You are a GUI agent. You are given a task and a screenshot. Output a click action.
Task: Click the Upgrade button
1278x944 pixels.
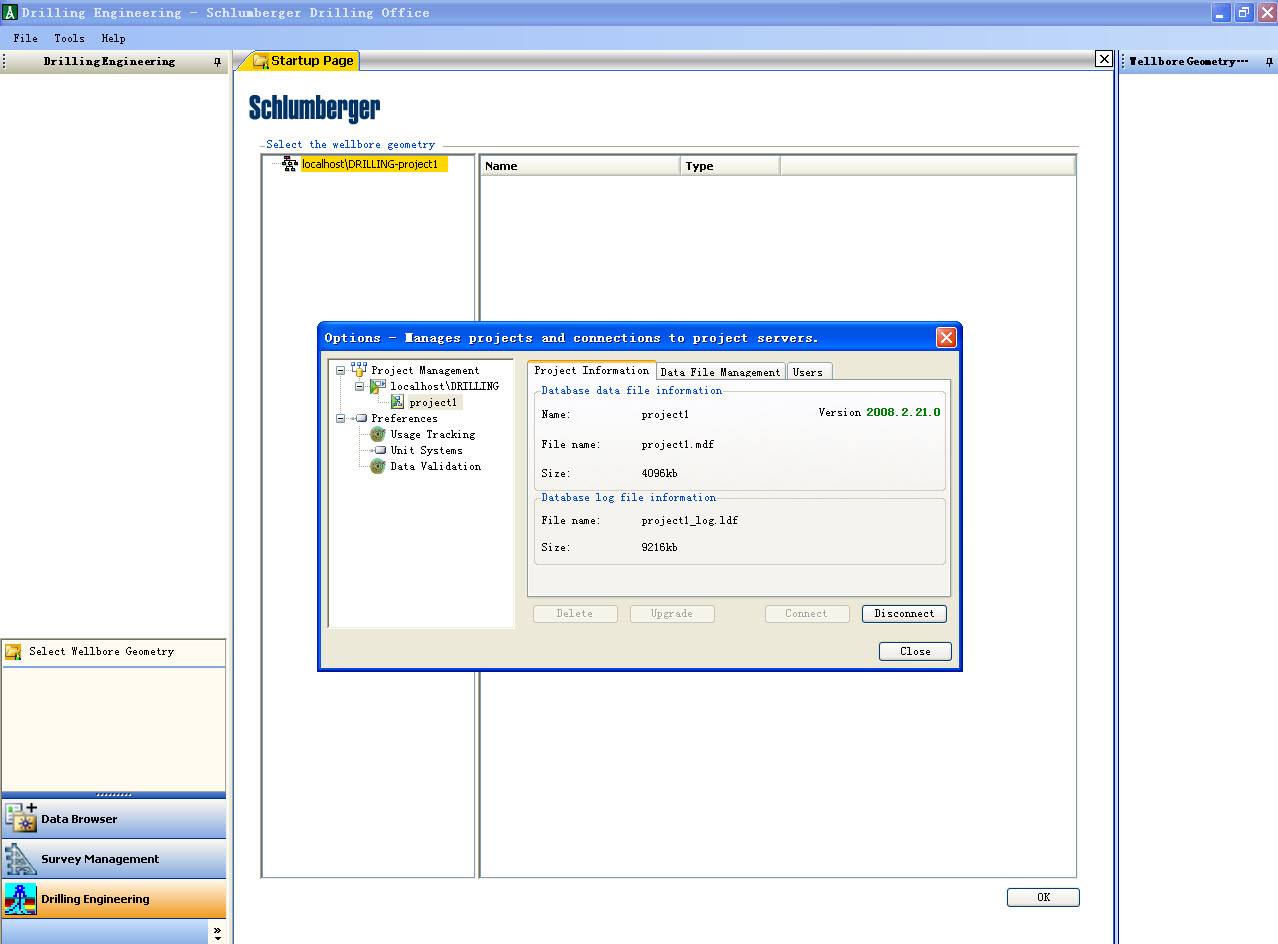672,614
